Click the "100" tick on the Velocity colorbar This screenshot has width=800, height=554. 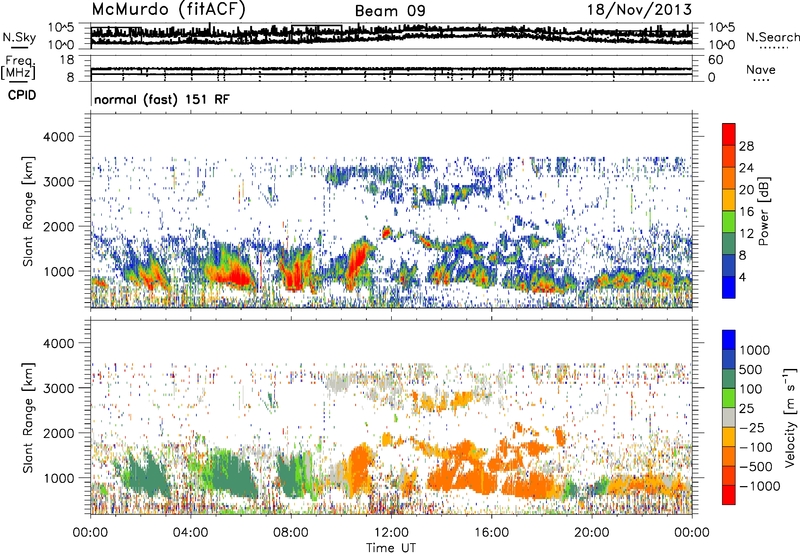[x=750, y=389]
